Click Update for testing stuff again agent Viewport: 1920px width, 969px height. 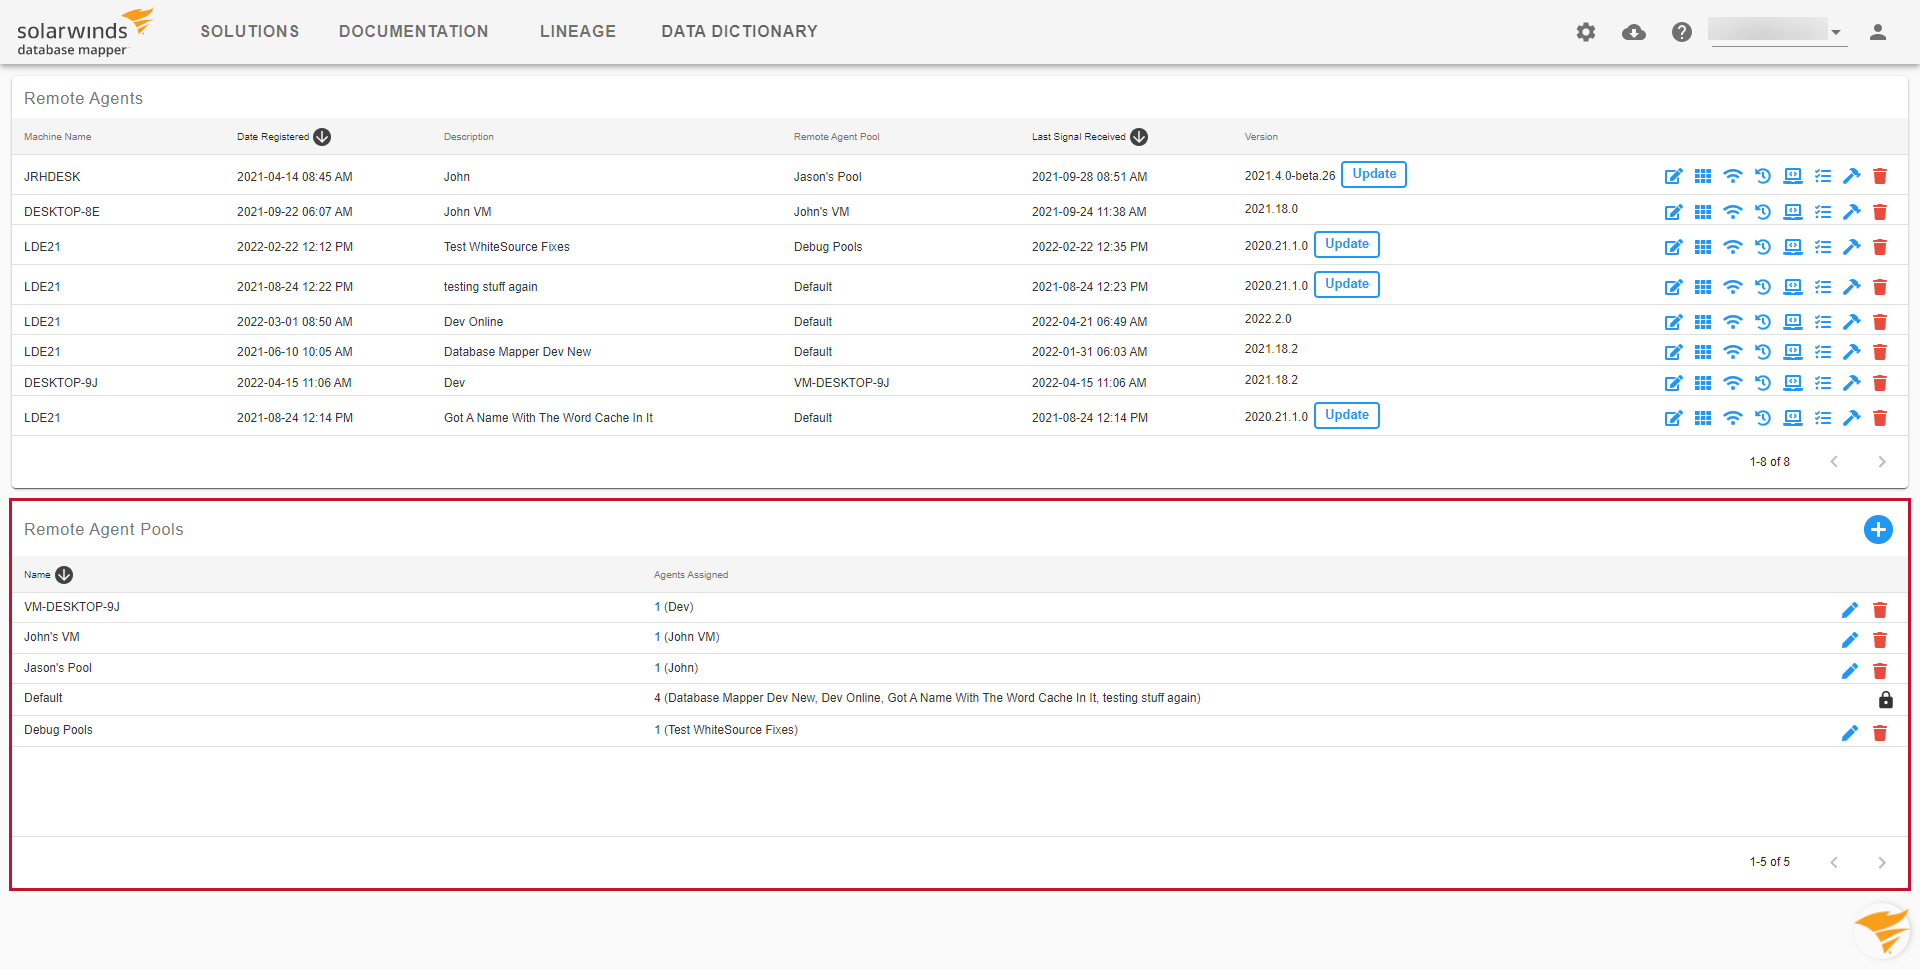pos(1347,284)
